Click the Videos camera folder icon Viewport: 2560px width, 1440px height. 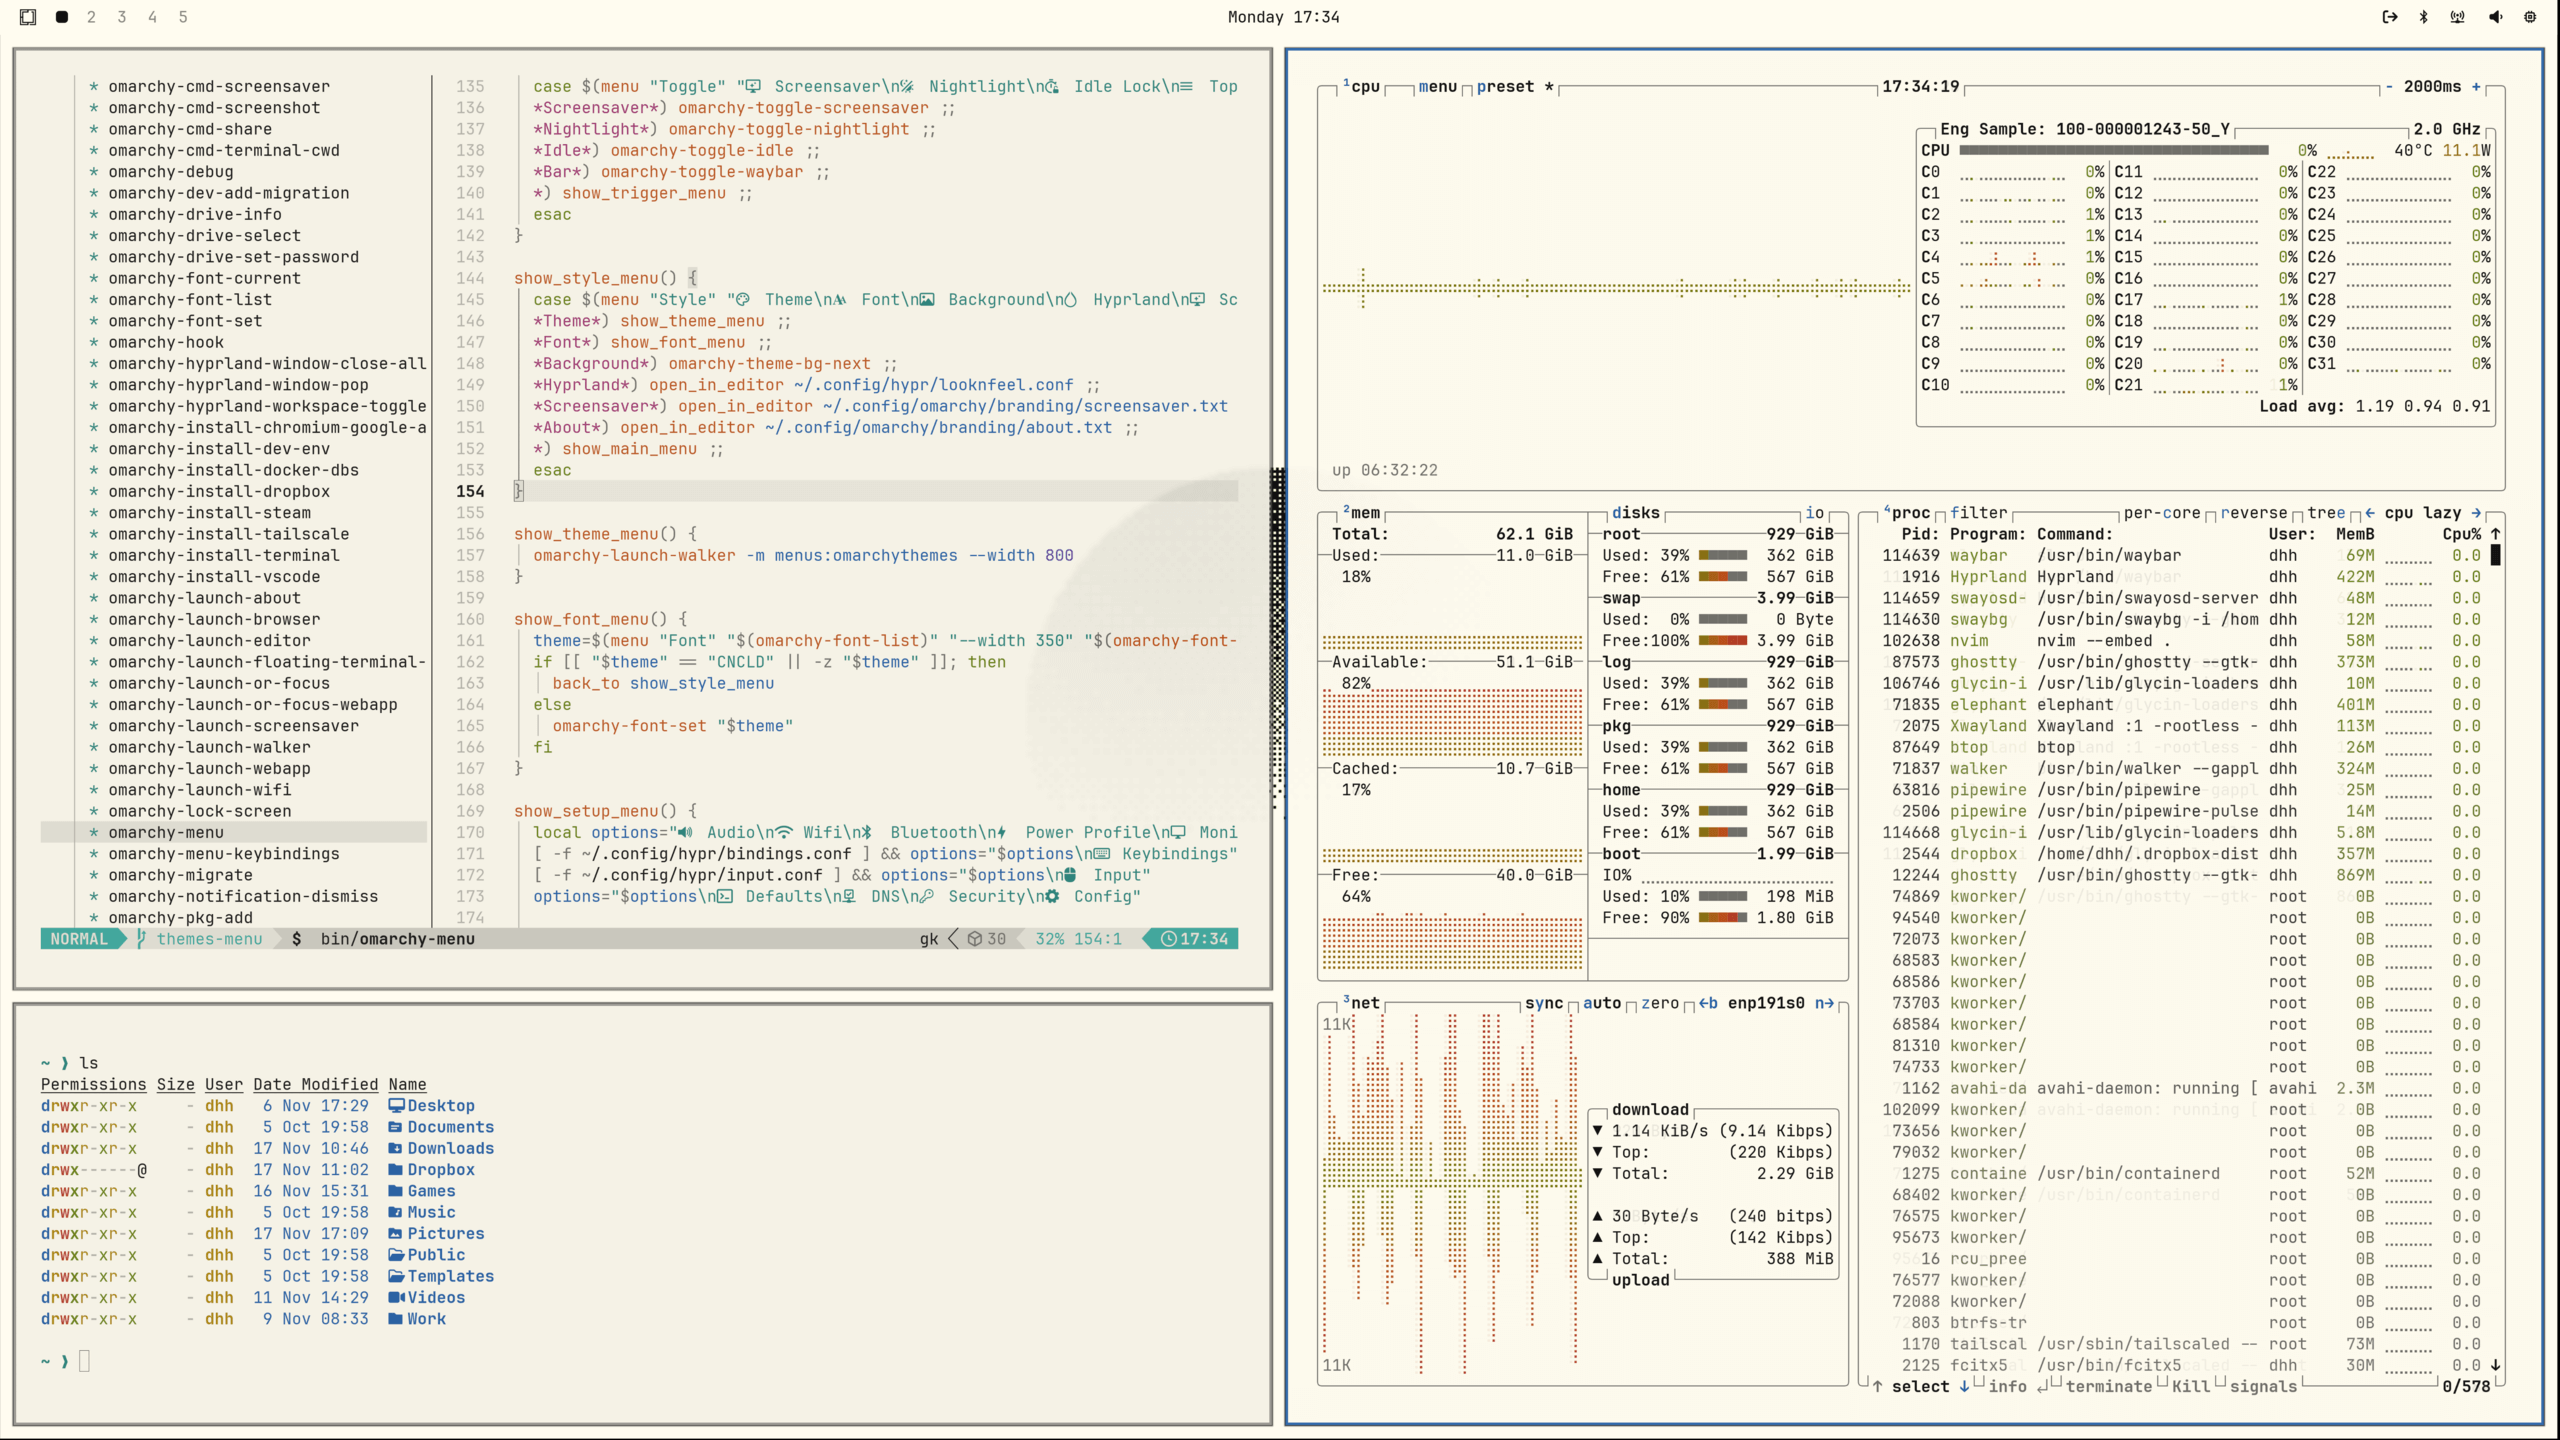396,1297
